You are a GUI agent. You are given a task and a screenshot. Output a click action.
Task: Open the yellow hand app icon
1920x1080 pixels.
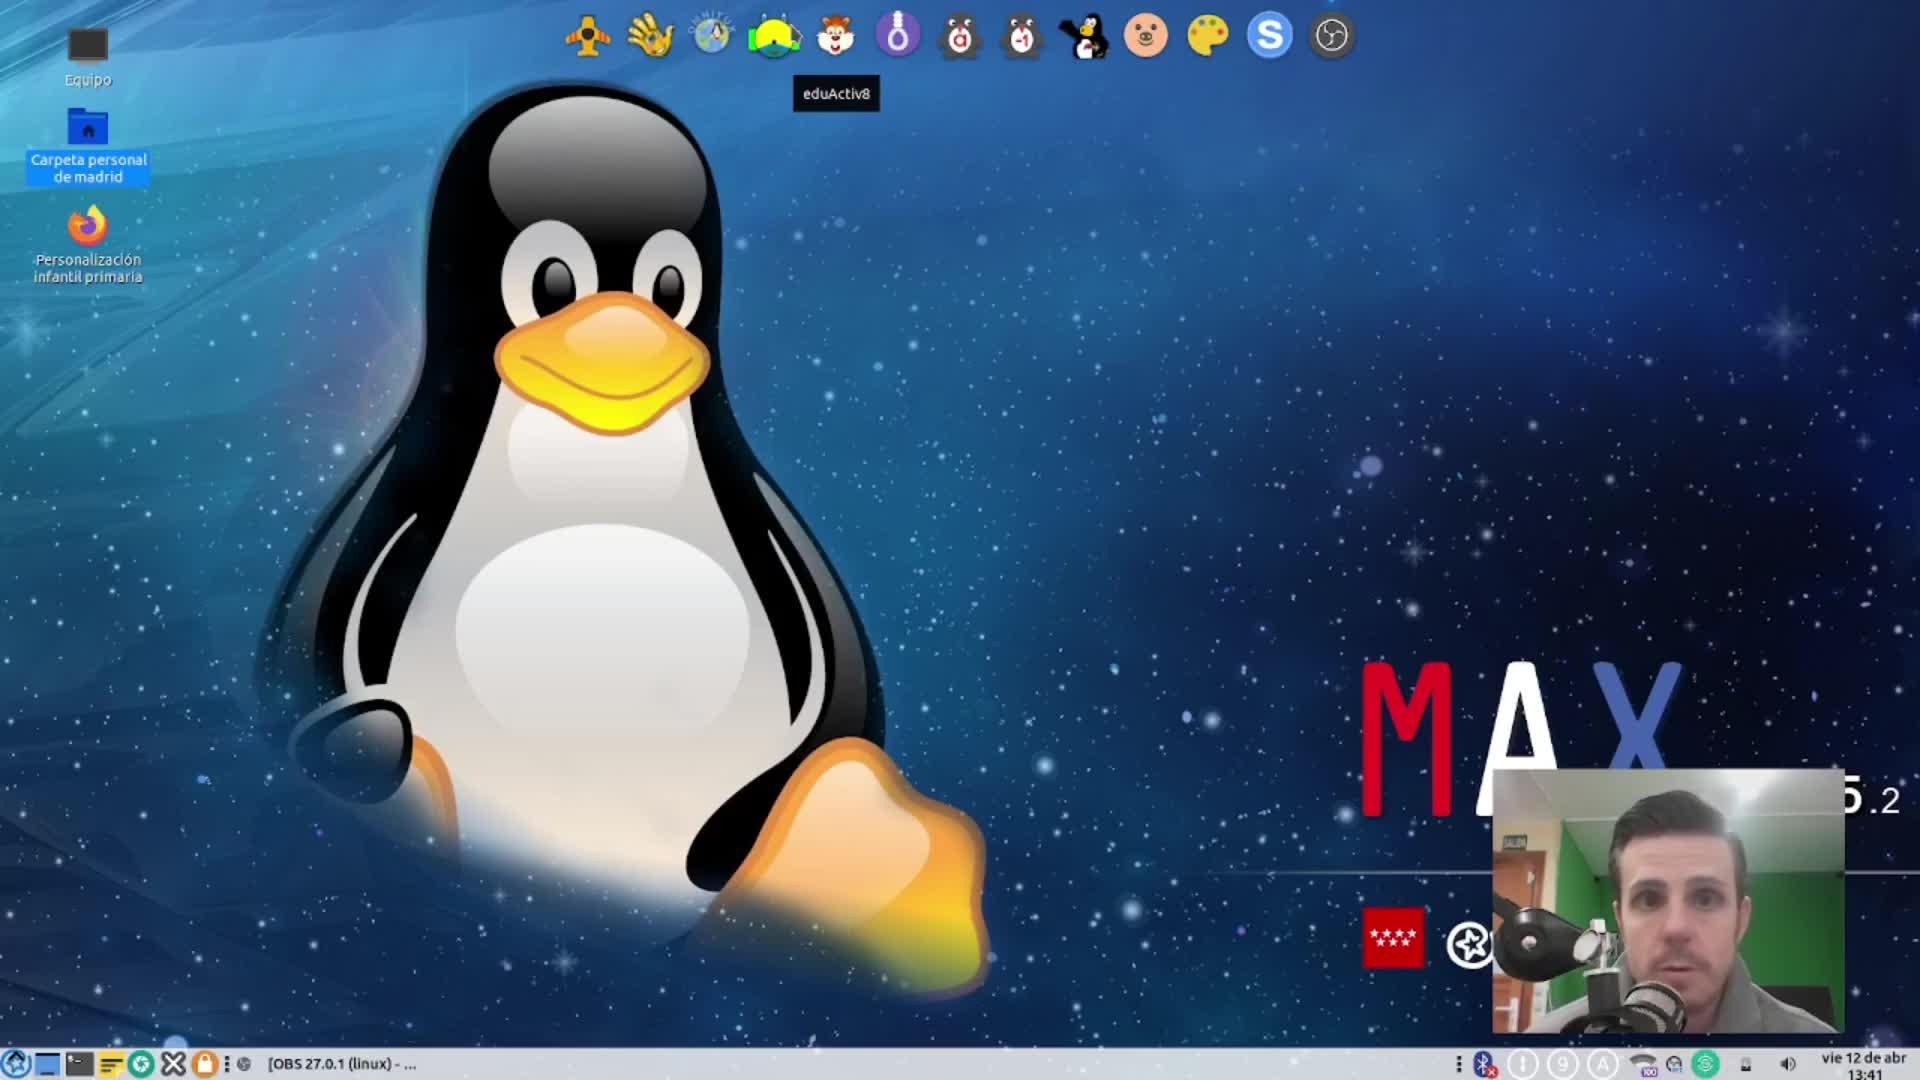point(650,37)
